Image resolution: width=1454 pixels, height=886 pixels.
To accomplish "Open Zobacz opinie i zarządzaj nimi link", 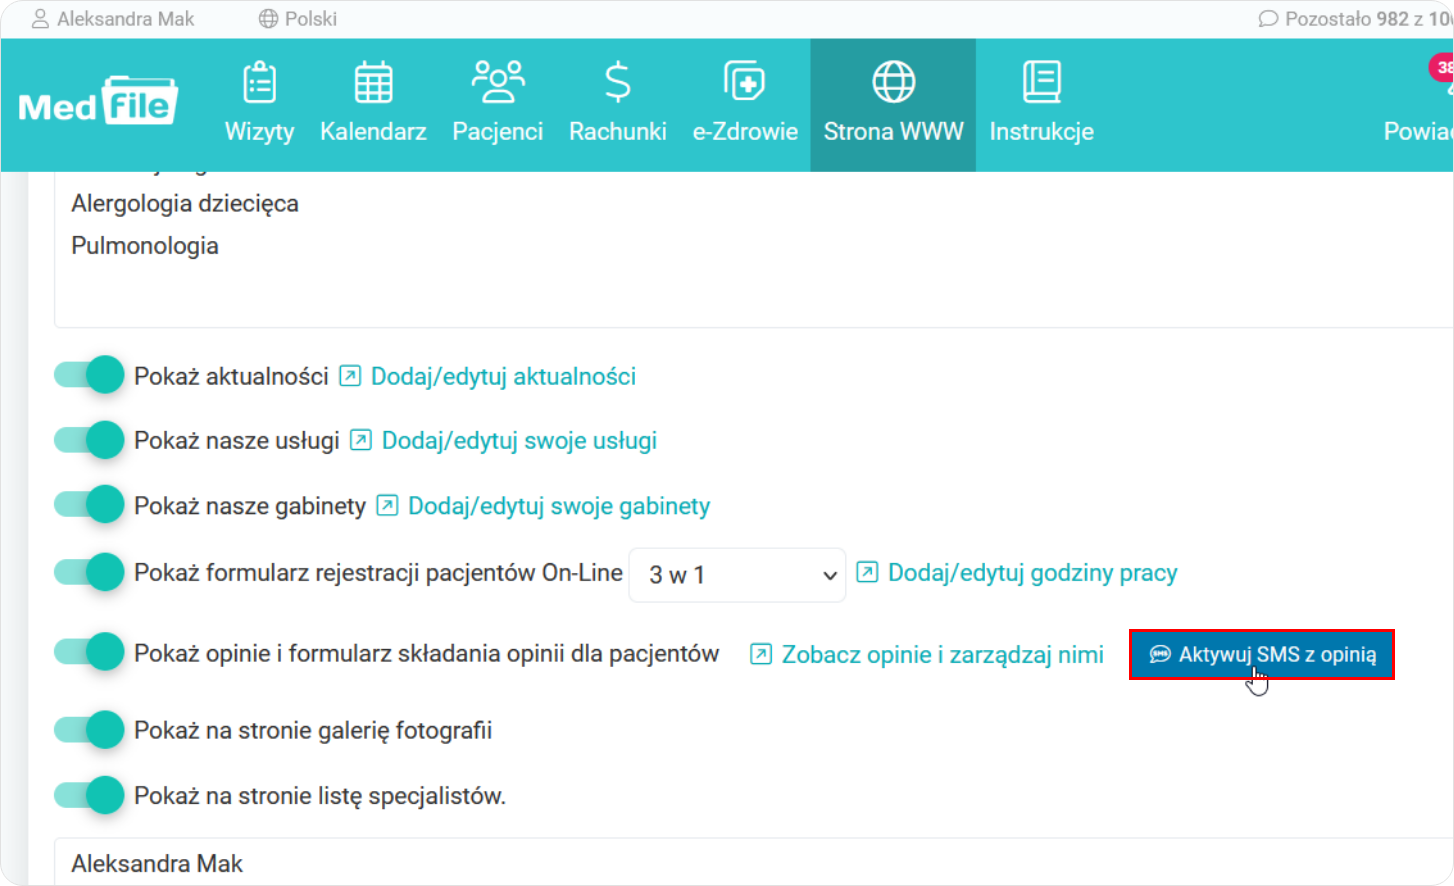I will click(x=942, y=655).
